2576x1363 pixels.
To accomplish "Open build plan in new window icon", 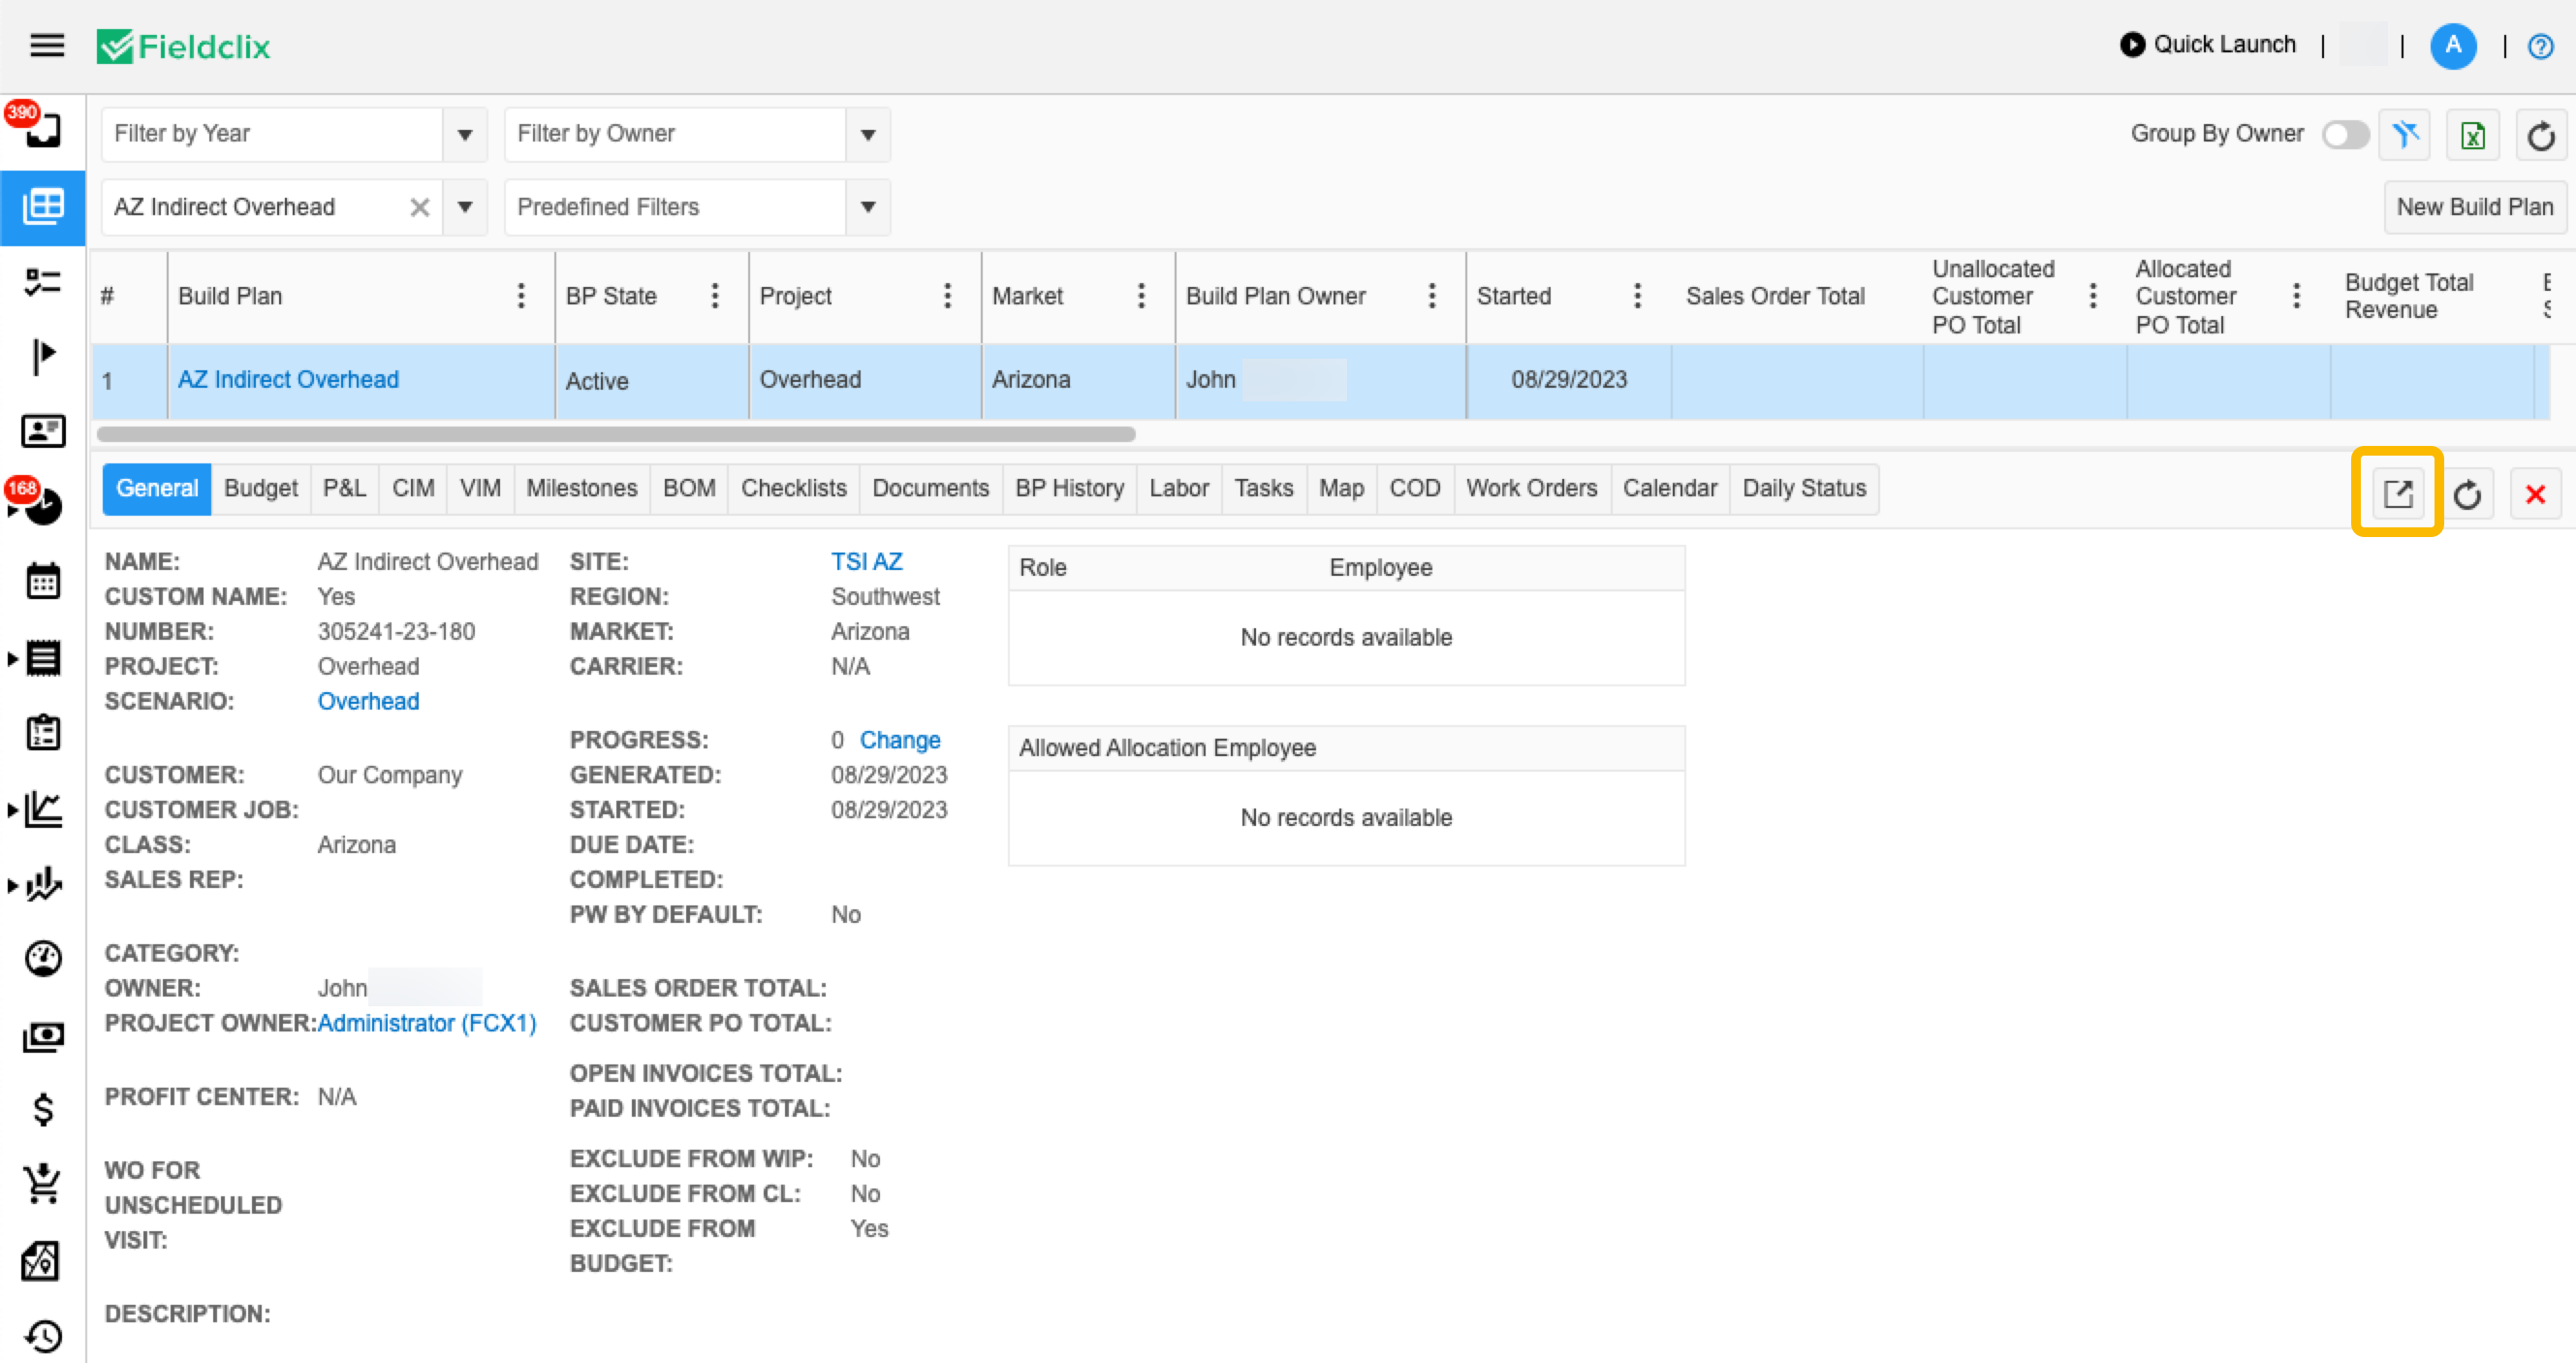I will [x=2397, y=493].
